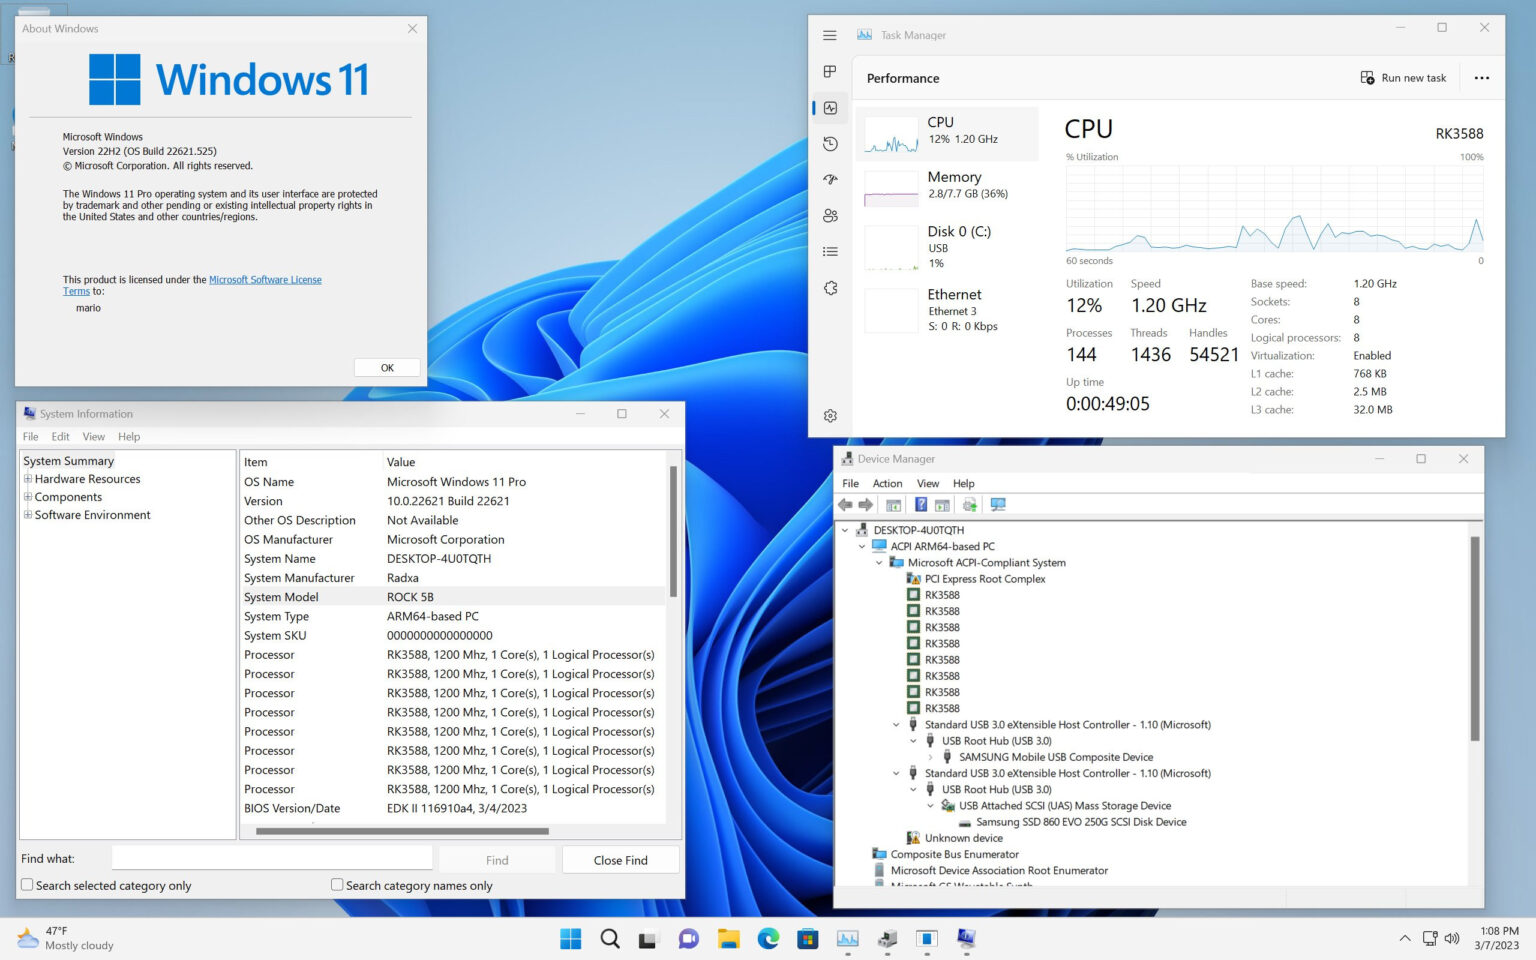Select the Users icon in Task Manager
The width and height of the screenshot is (1536, 960).
point(830,215)
